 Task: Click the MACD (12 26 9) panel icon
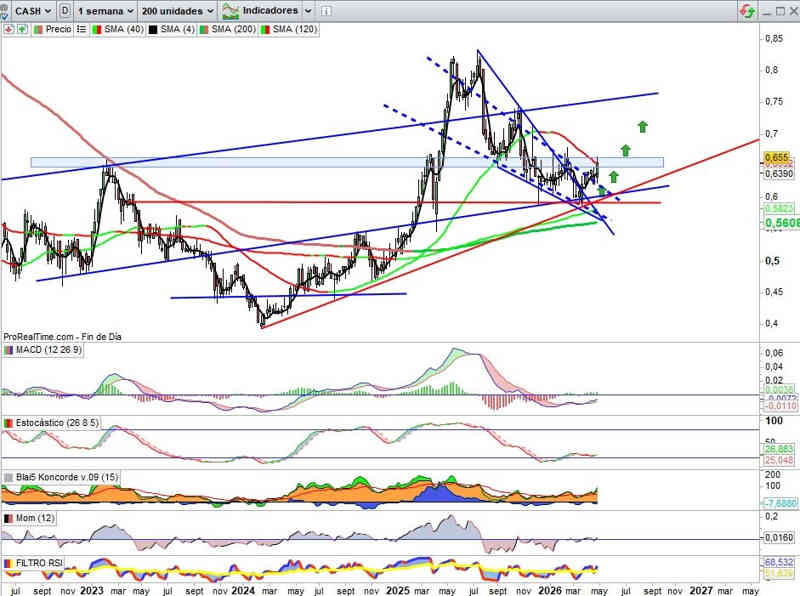click(x=9, y=350)
